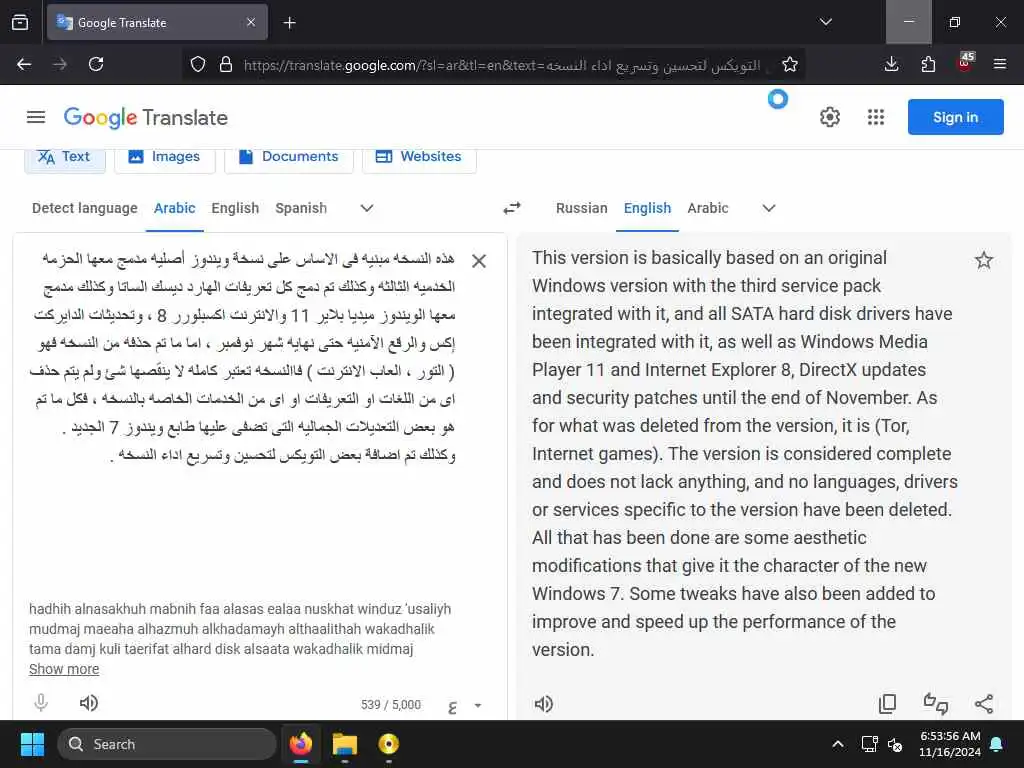Open Google Translate settings gear

click(x=829, y=118)
